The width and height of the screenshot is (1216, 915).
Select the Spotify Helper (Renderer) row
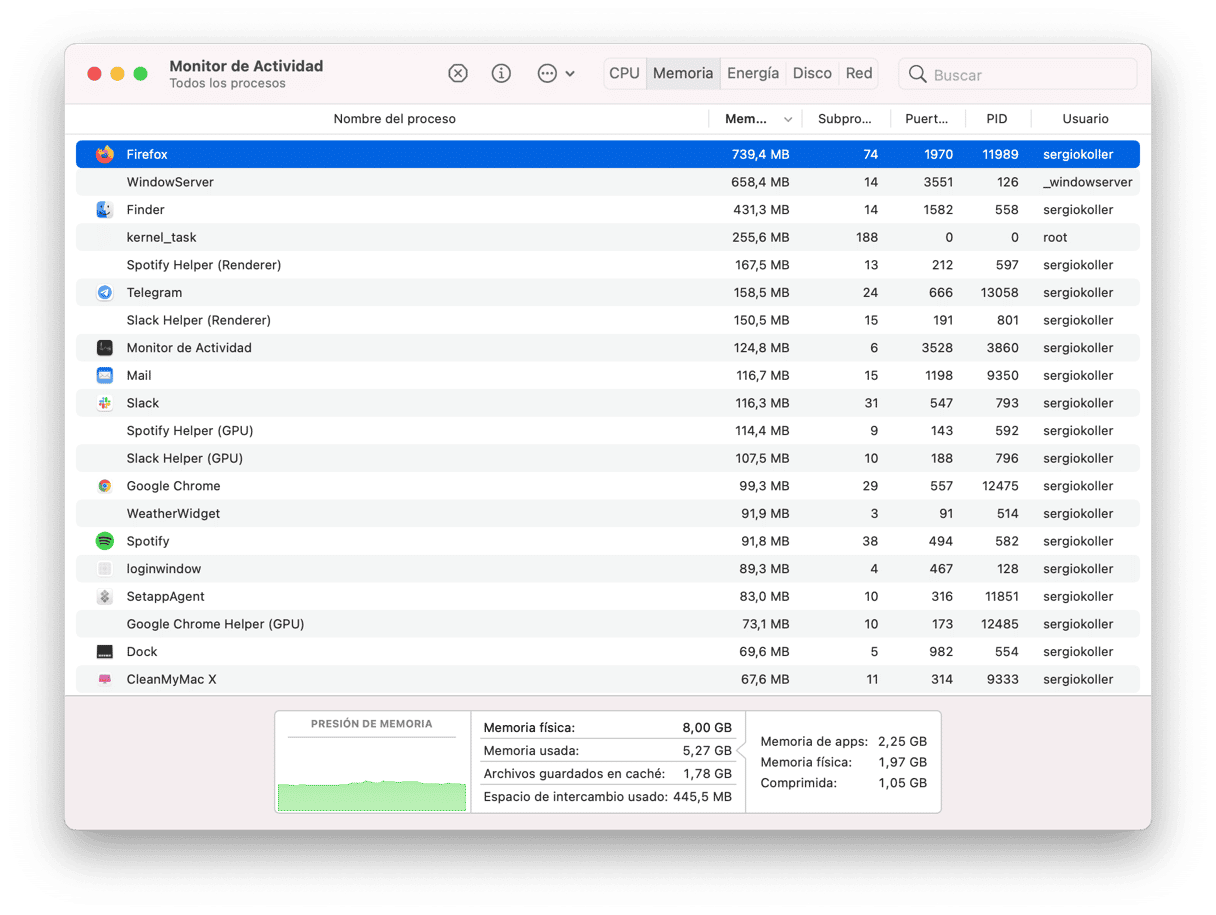pos(608,265)
